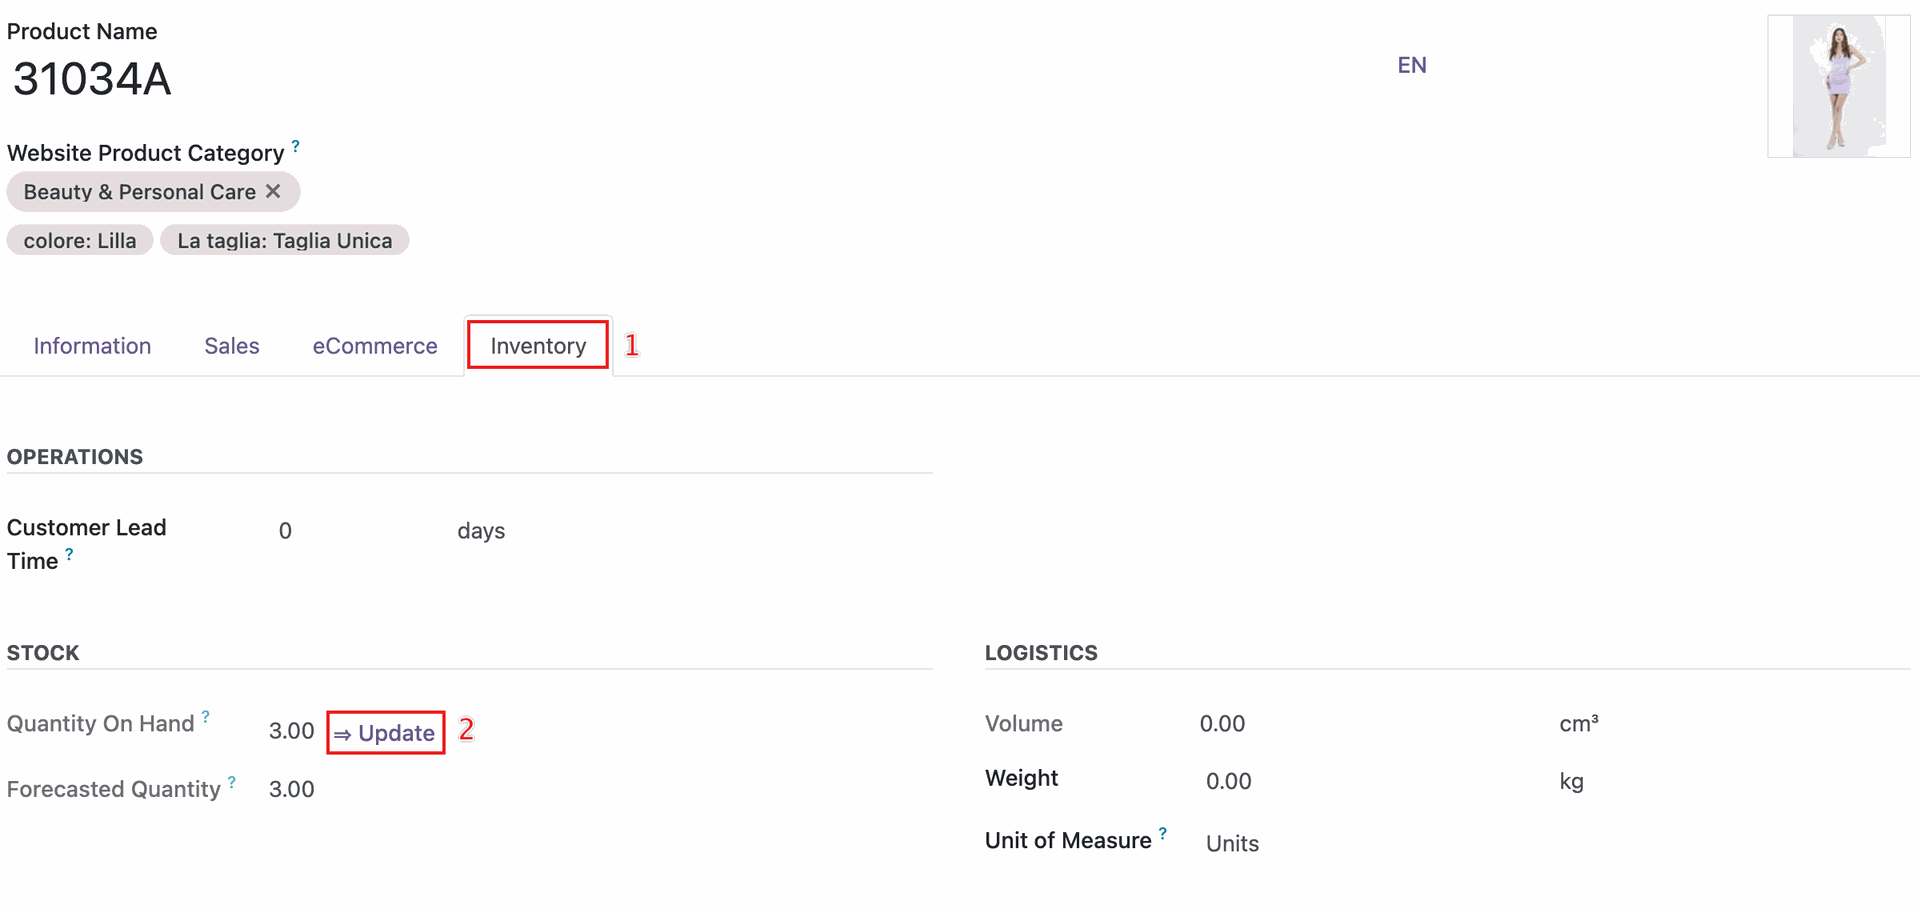Open the Information tab
This screenshot has height=909, width=1920.
92,346
